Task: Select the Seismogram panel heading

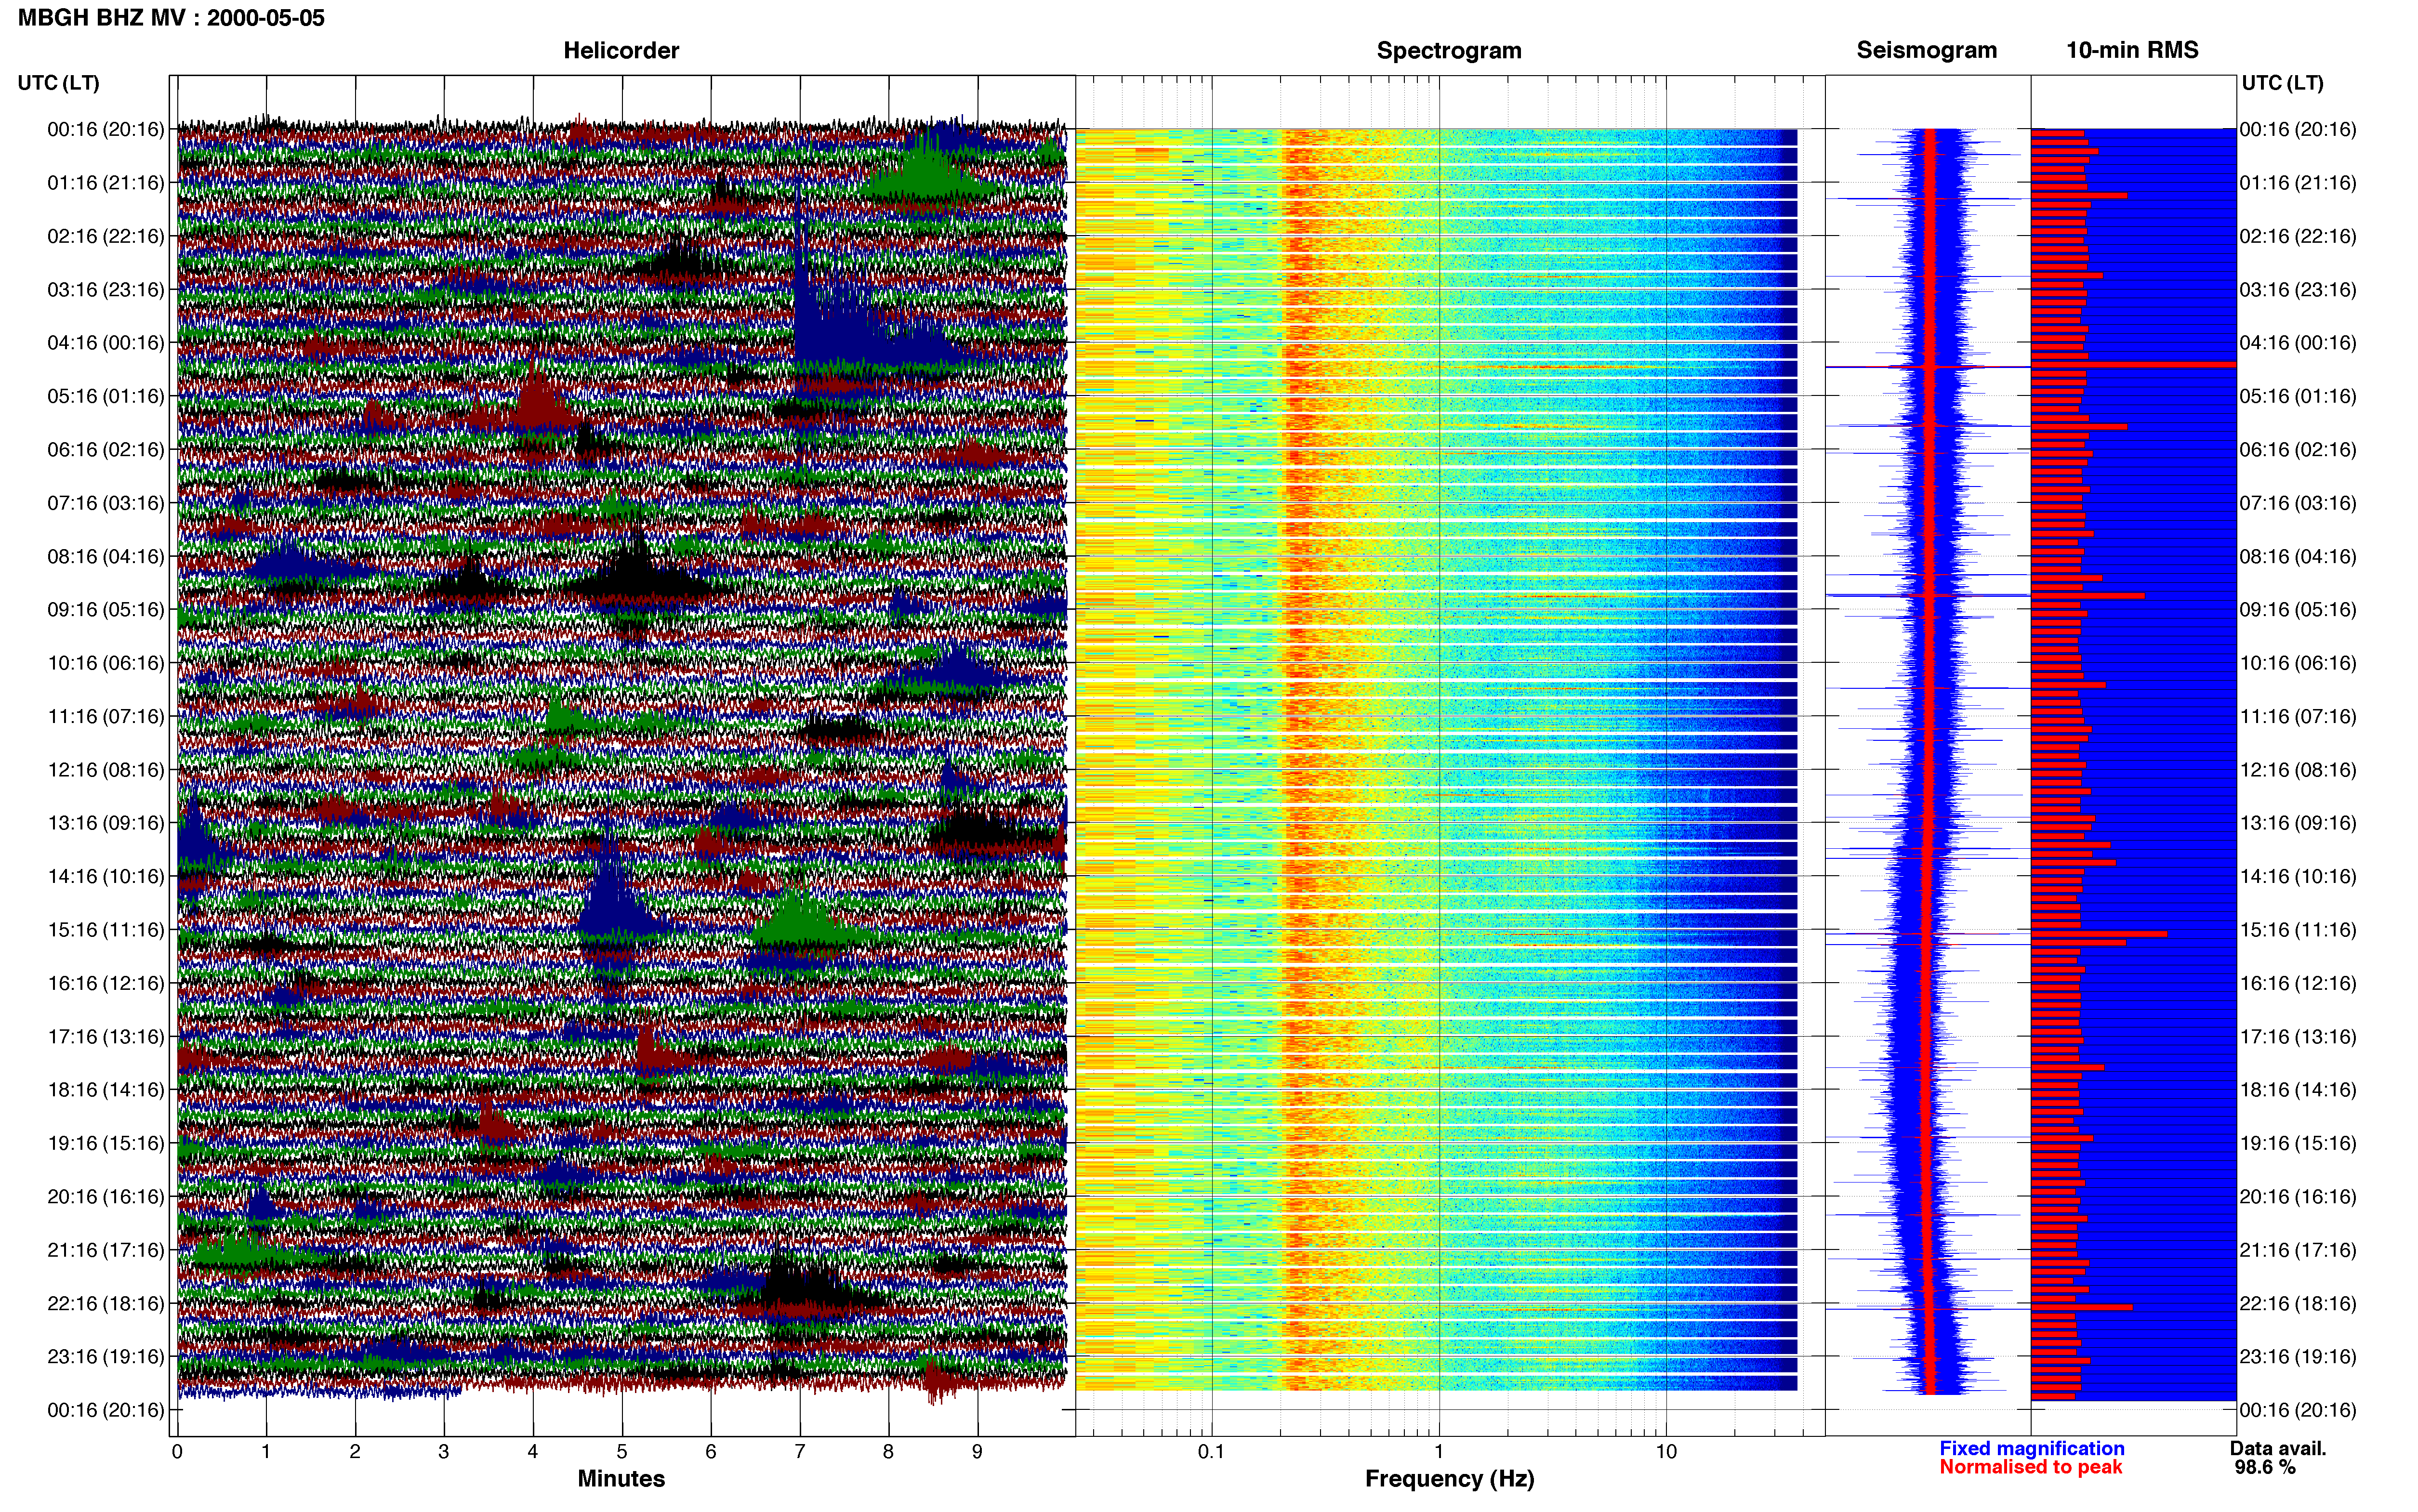Action: coord(1926,50)
